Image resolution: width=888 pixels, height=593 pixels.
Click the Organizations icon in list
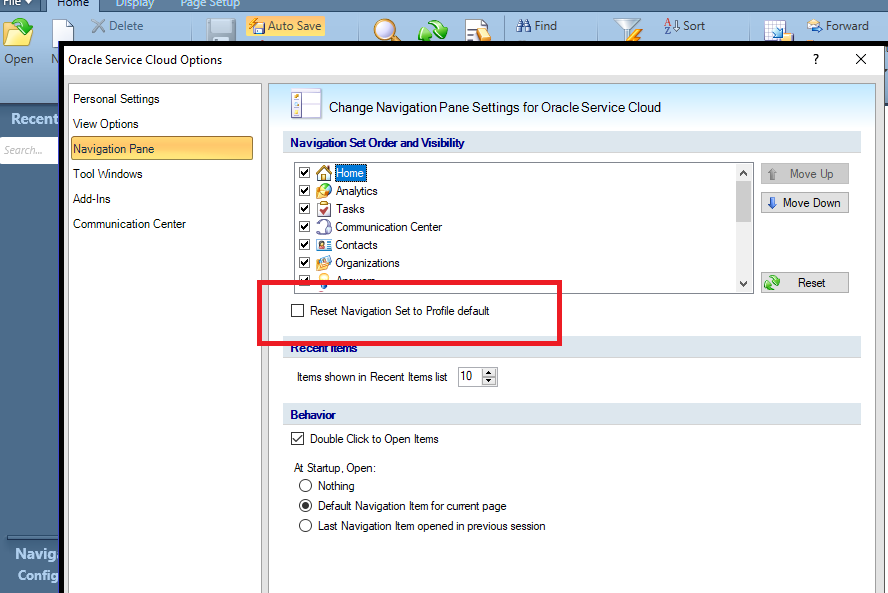(324, 263)
